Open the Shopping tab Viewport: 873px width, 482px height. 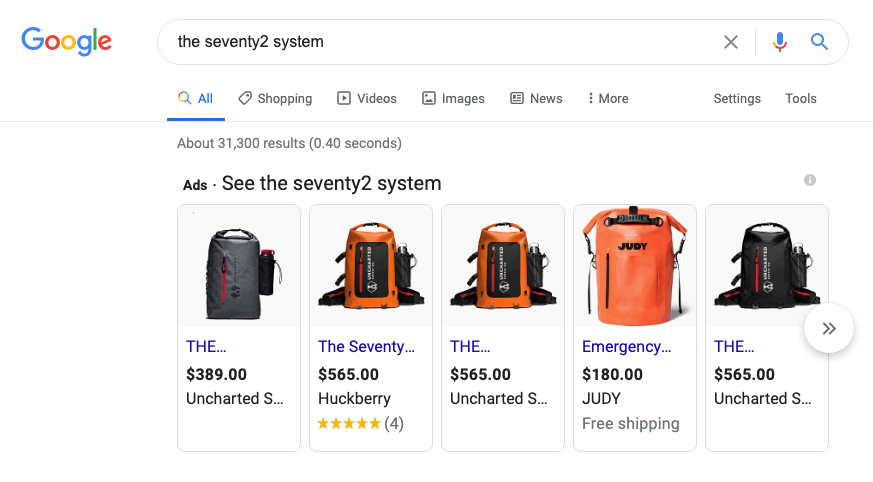[275, 99]
